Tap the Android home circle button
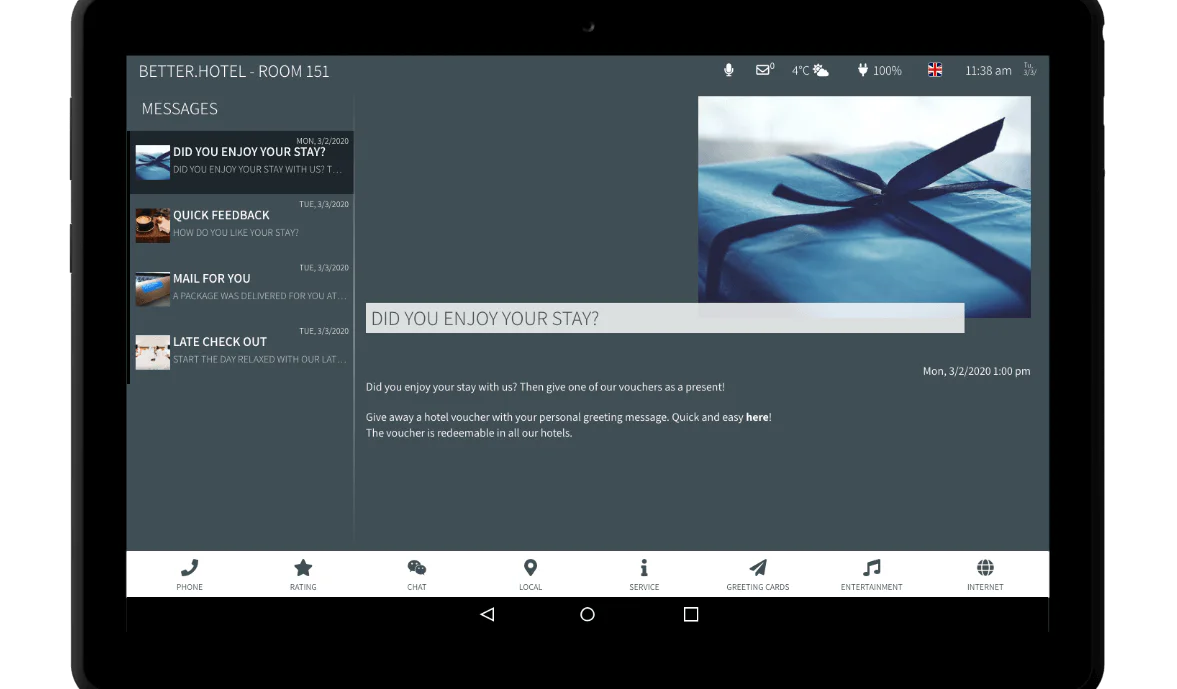 tap(587, 614)
